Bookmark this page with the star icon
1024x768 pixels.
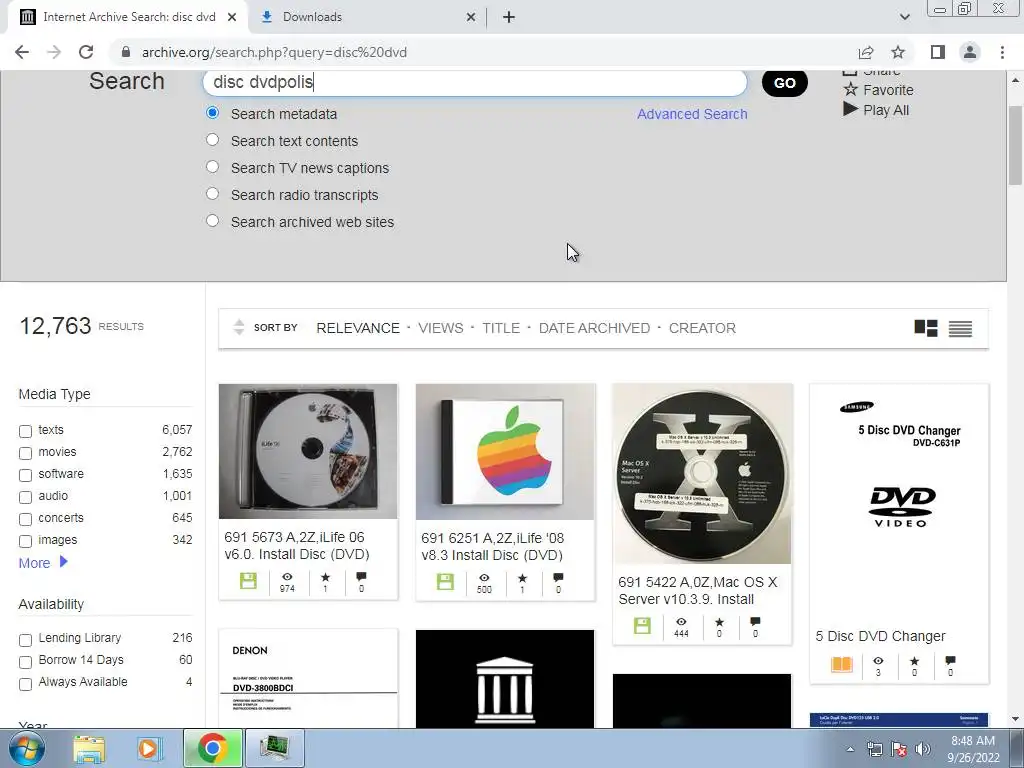pyautogui.click(x=898, y=52)
